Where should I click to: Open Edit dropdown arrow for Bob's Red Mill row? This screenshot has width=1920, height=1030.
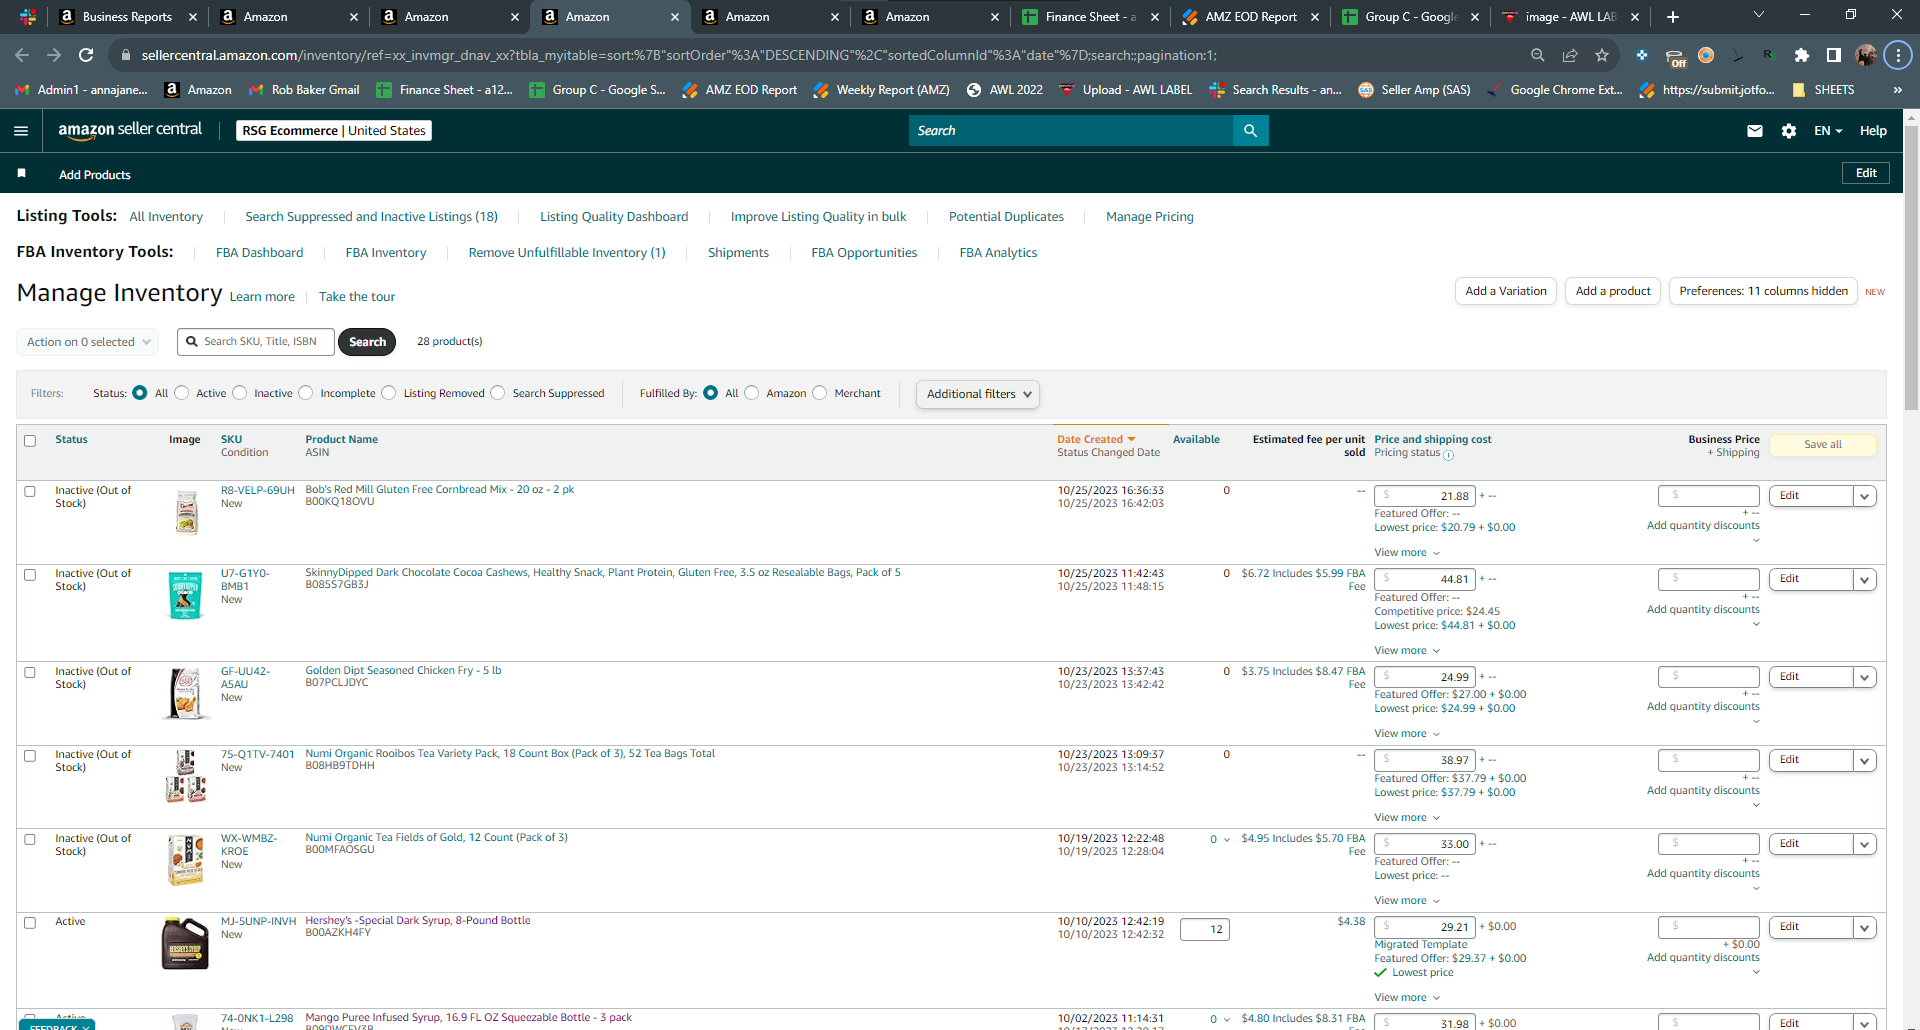(1865, 496)
